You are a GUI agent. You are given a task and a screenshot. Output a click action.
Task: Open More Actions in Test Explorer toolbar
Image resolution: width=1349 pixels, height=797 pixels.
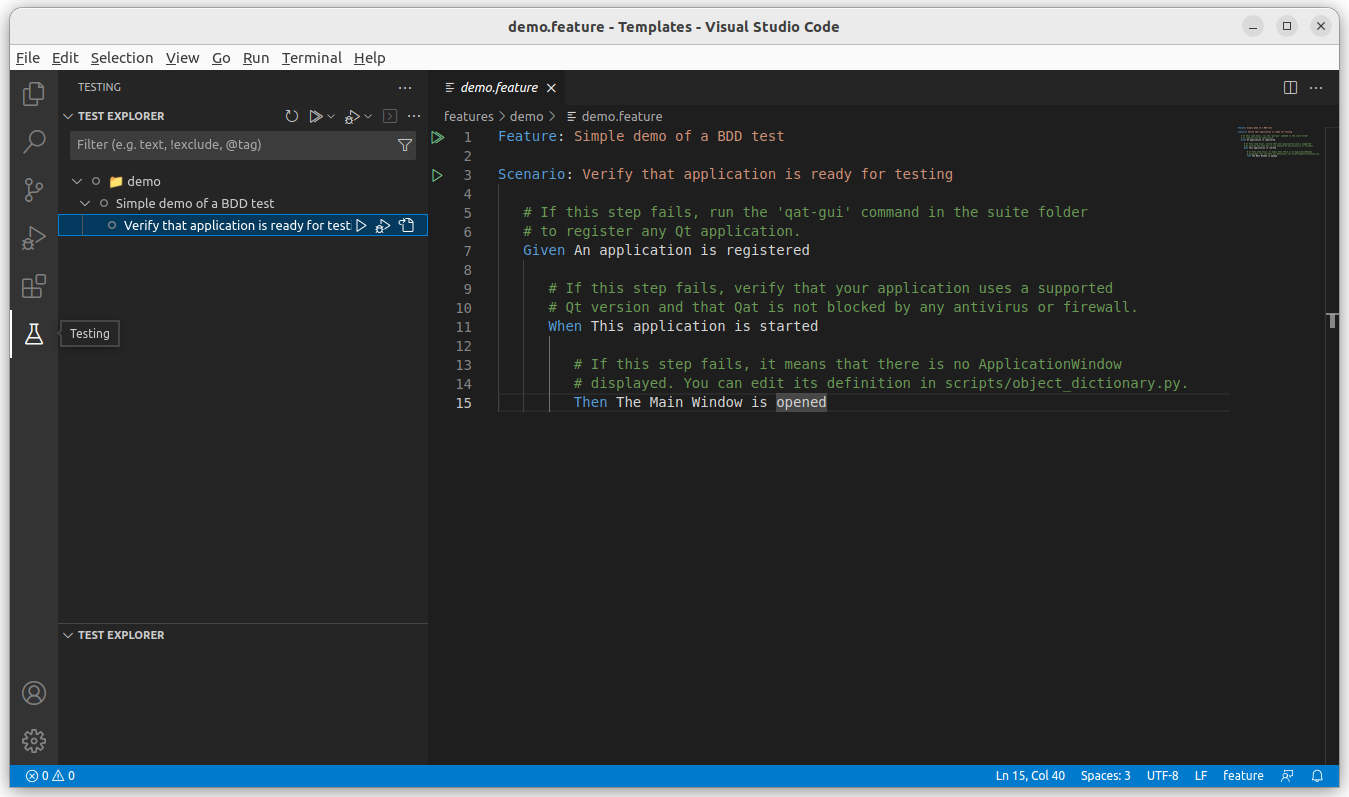414,116
